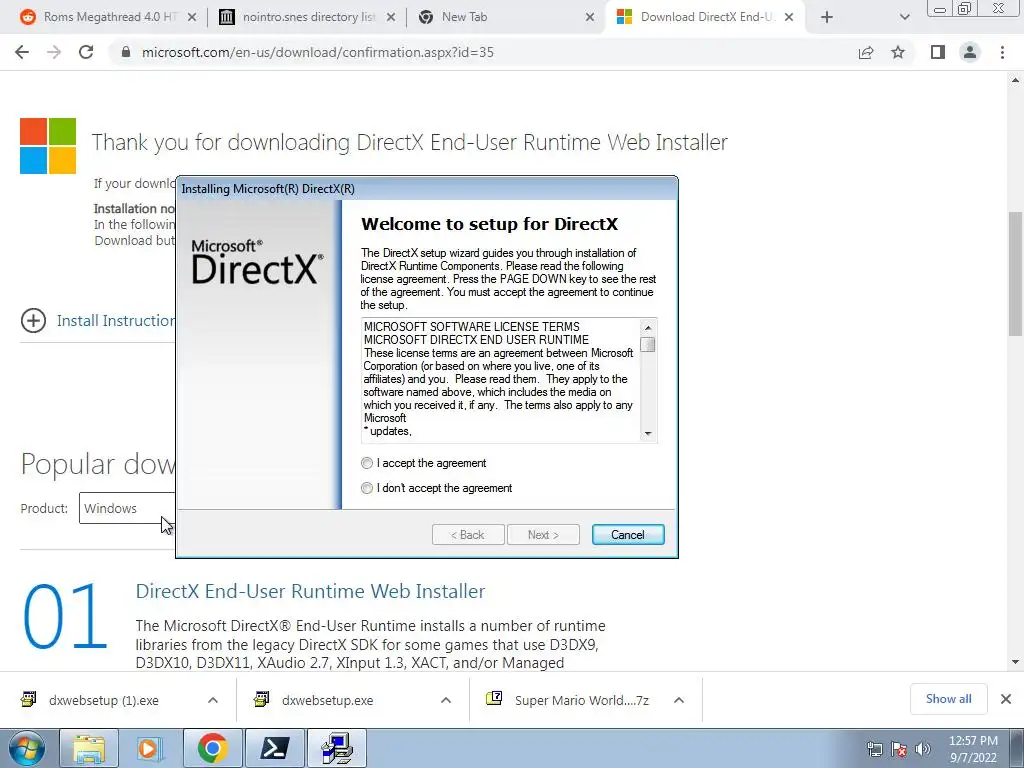Switch to the New Tab tab

[506, 17]
